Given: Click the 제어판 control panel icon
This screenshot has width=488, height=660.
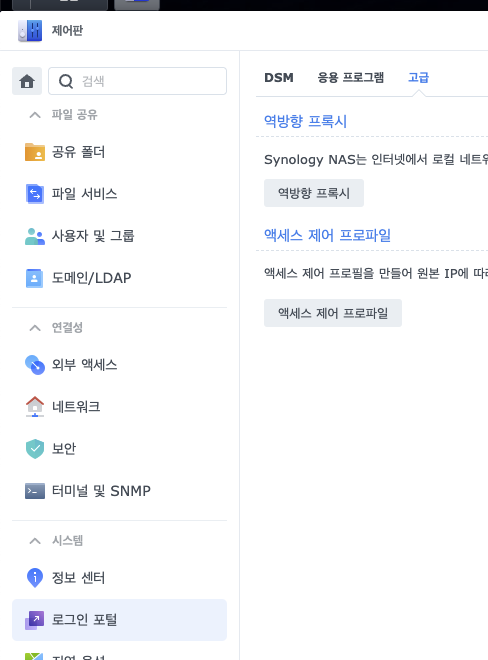Looking at the screenshot, I should pos(30,31).
